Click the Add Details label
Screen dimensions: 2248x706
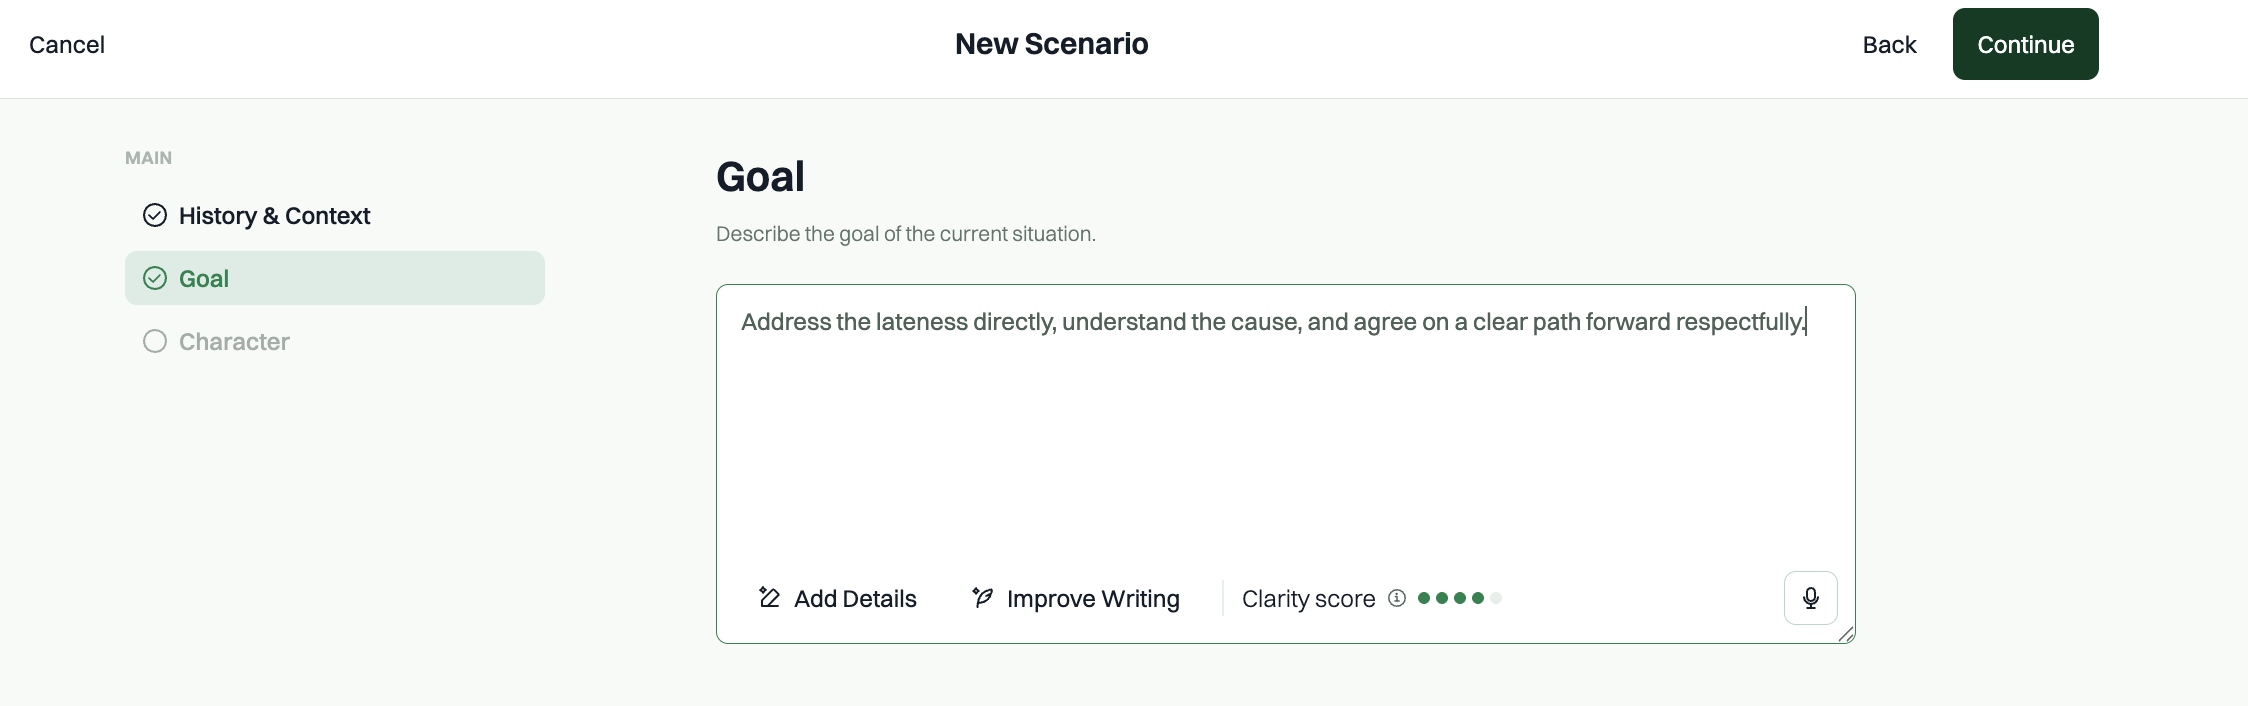(855, 598)
